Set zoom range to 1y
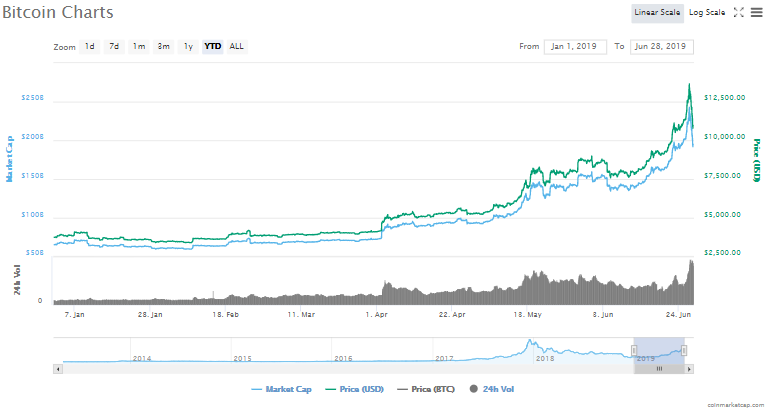 188,46
